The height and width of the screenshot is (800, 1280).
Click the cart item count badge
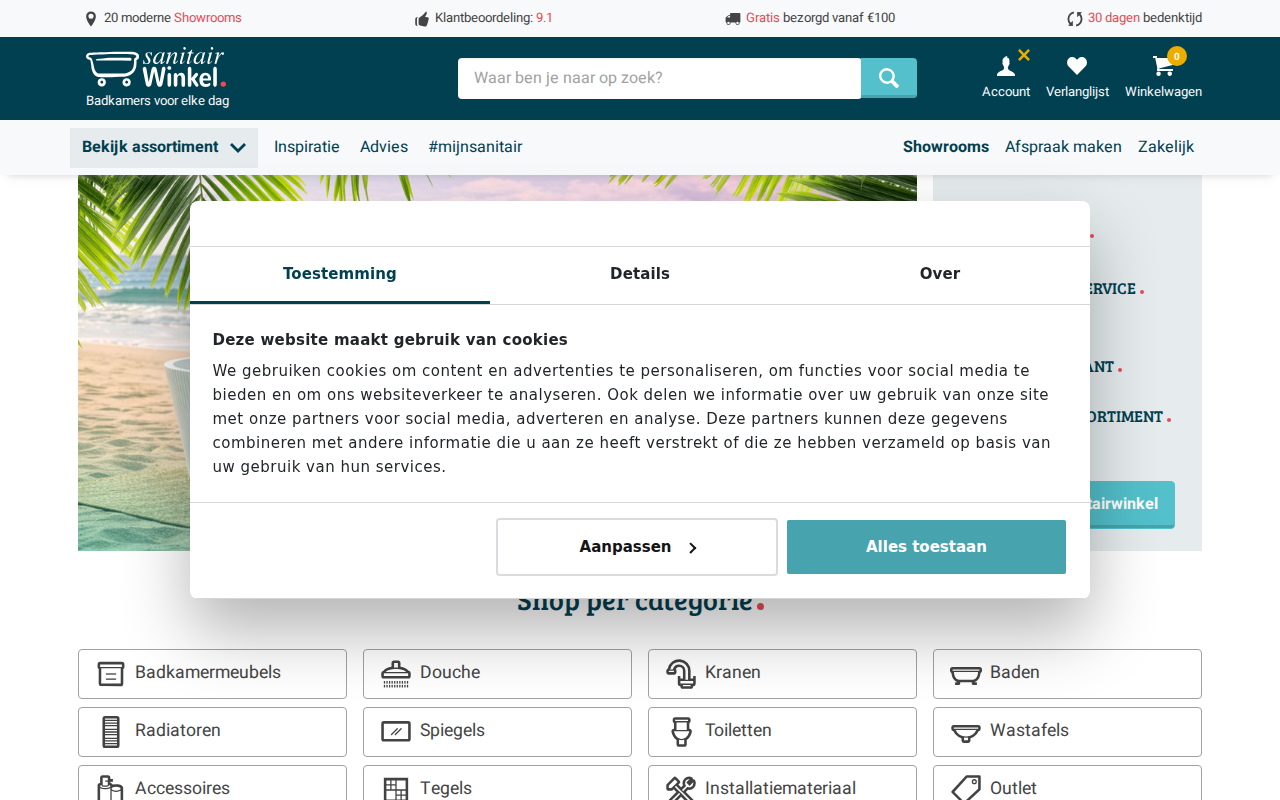tap(1177, 56)
